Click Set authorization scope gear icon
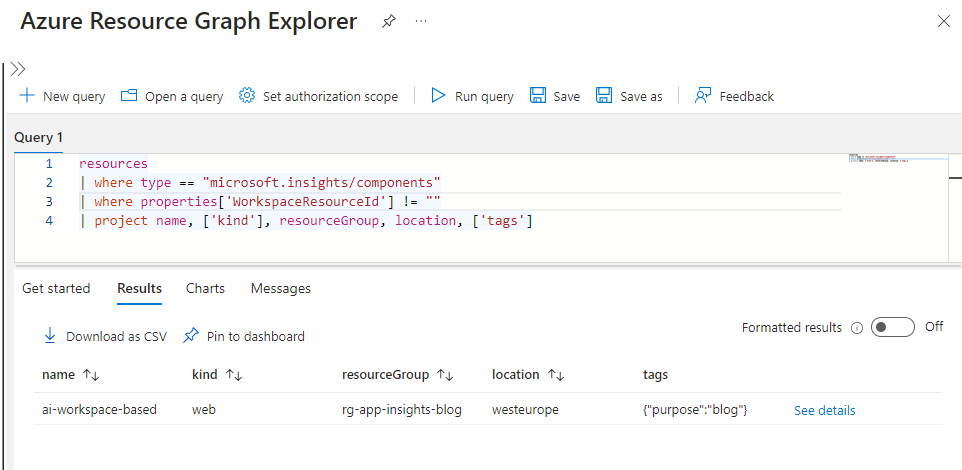The width and height of the screenshot is (962, 470). coord(247,96)
